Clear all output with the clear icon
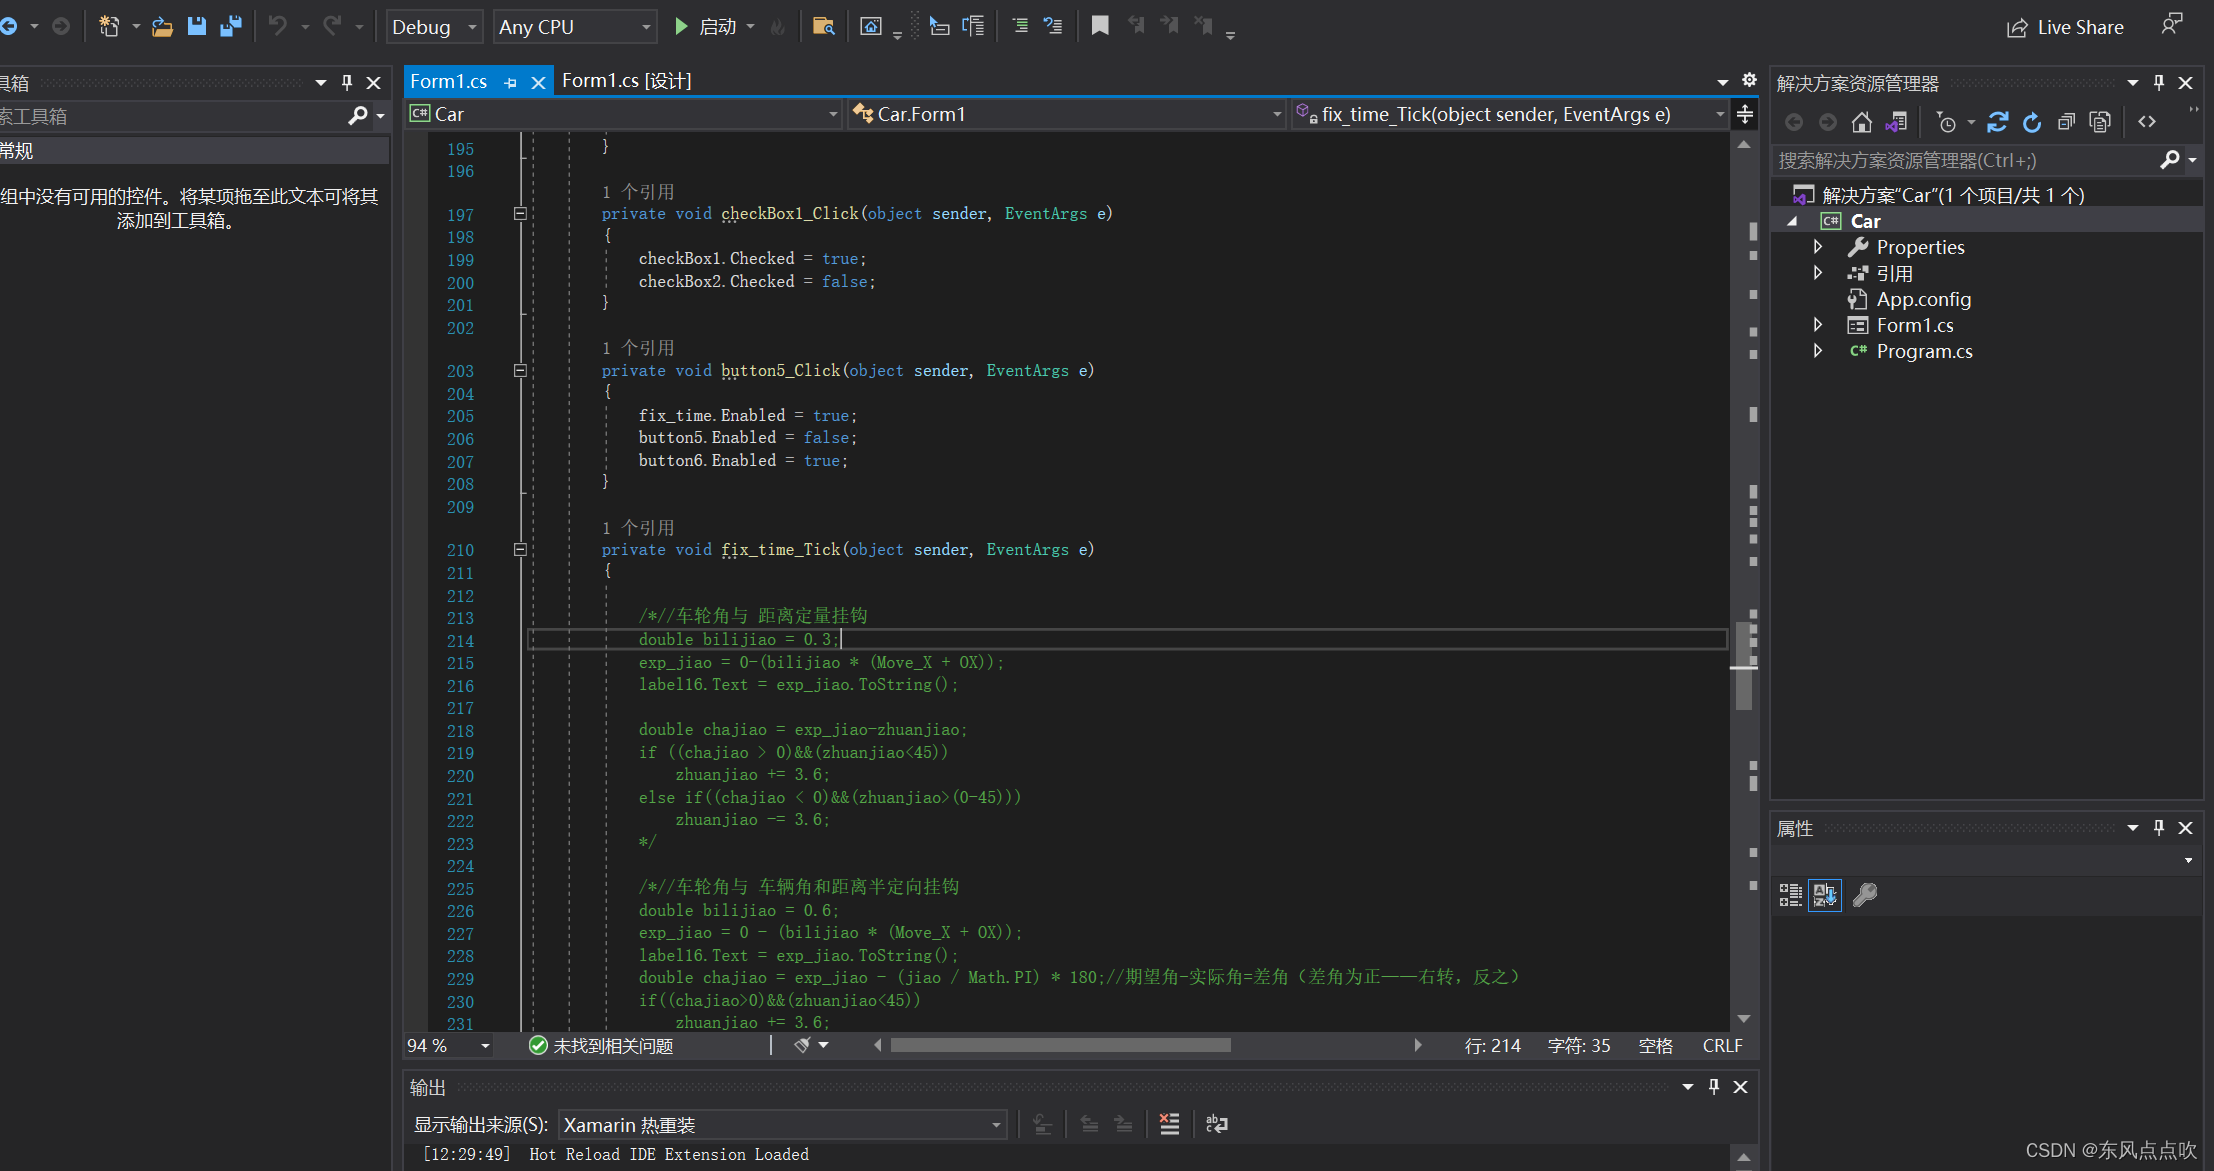The width and height of the screenshot is (2214, 1171). point(1169,1124)
